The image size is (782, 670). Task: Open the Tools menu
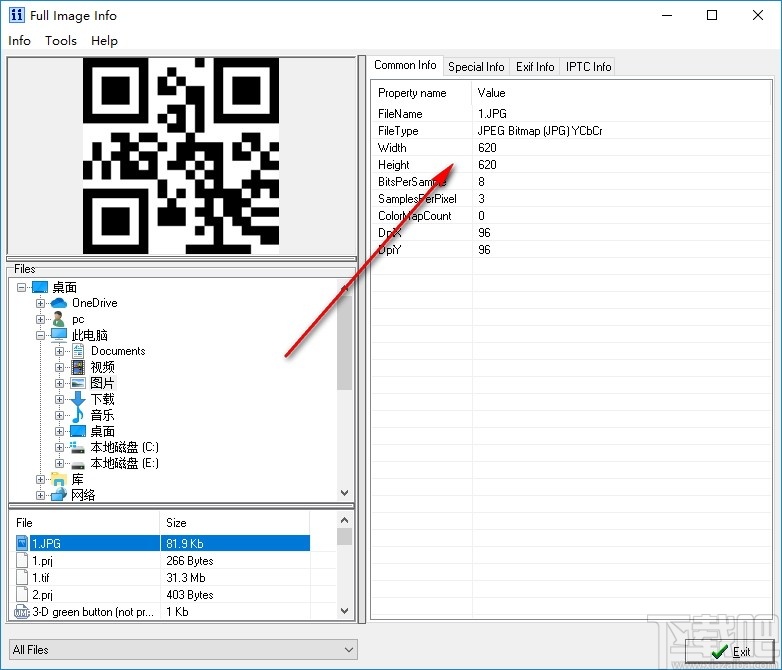coord(61,40)
